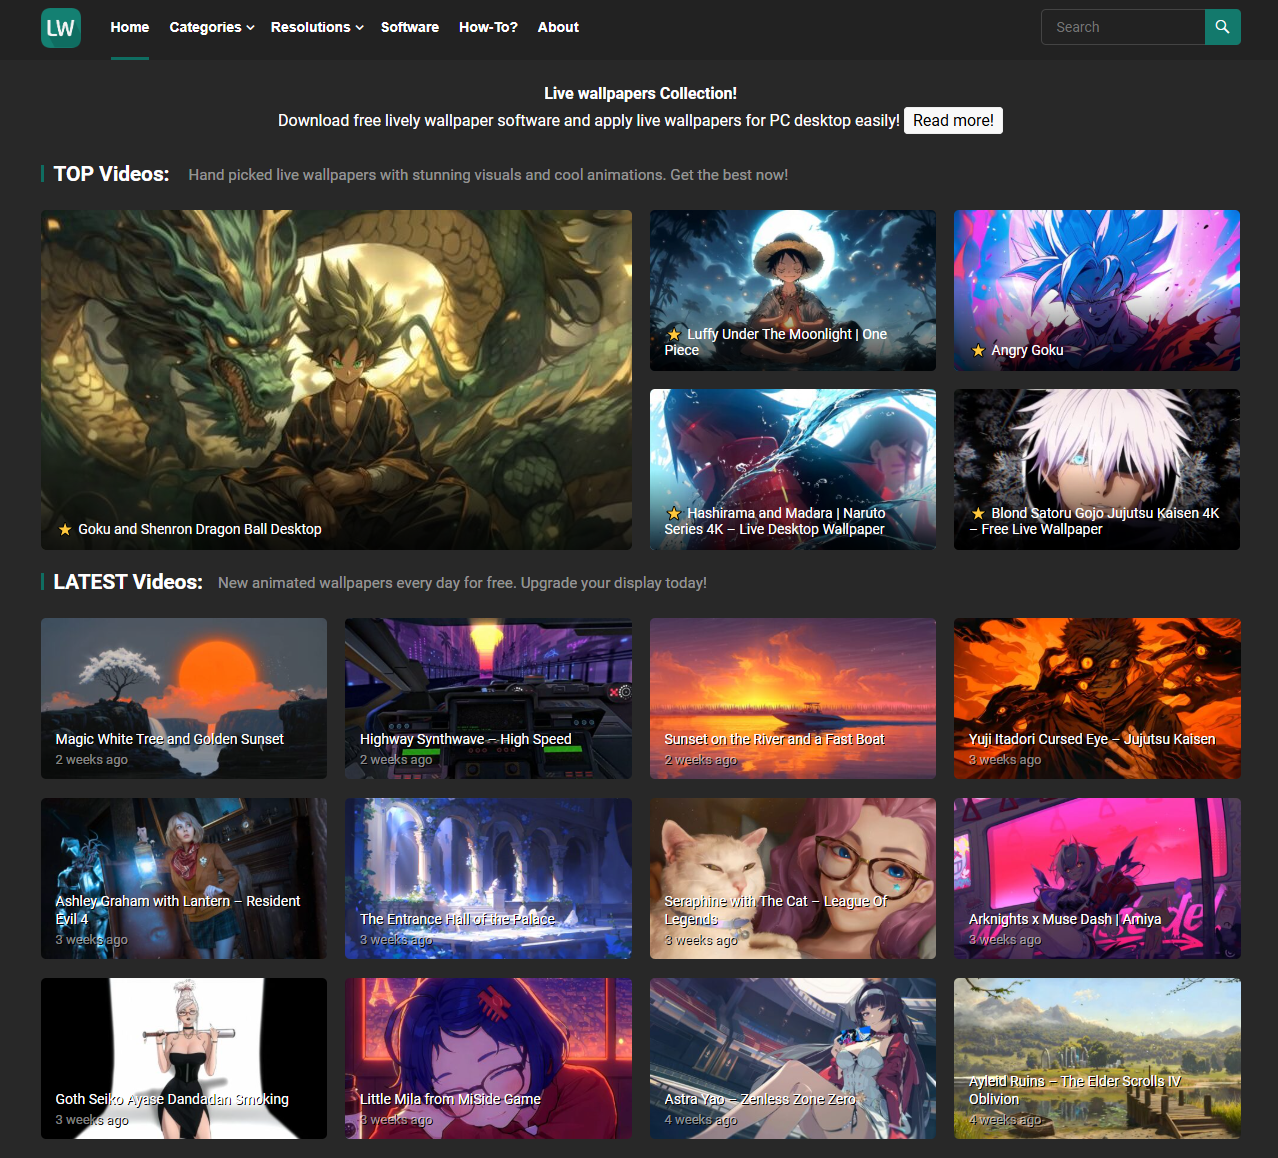
Task: Click the Read more! button
Action: tap(953, 120)
